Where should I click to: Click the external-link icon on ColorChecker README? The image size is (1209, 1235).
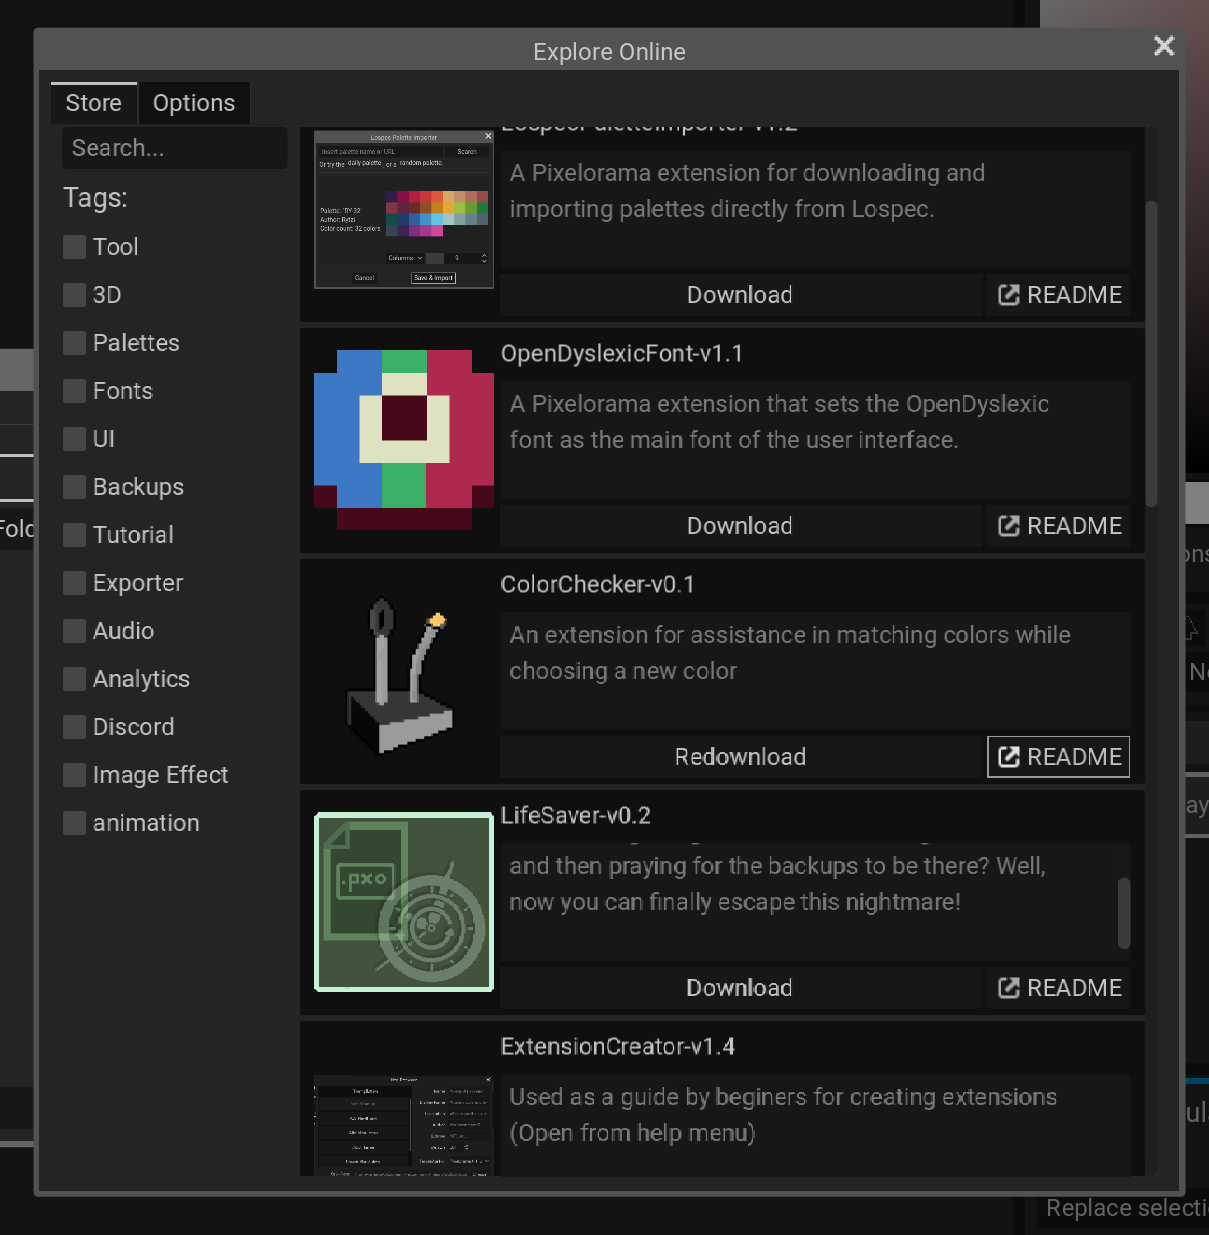point(1009,757)
